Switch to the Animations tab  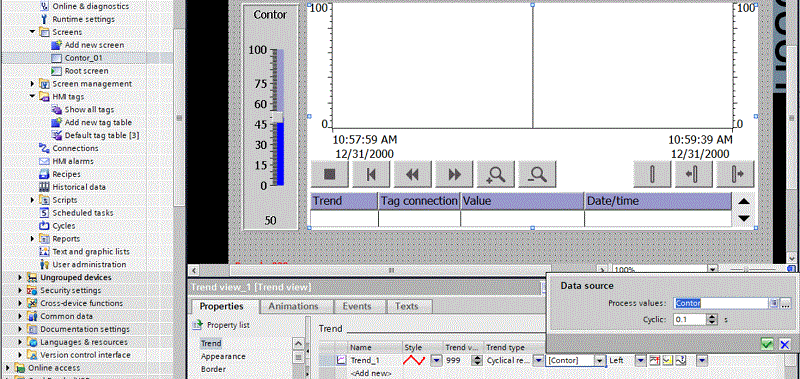pos(293,306)
